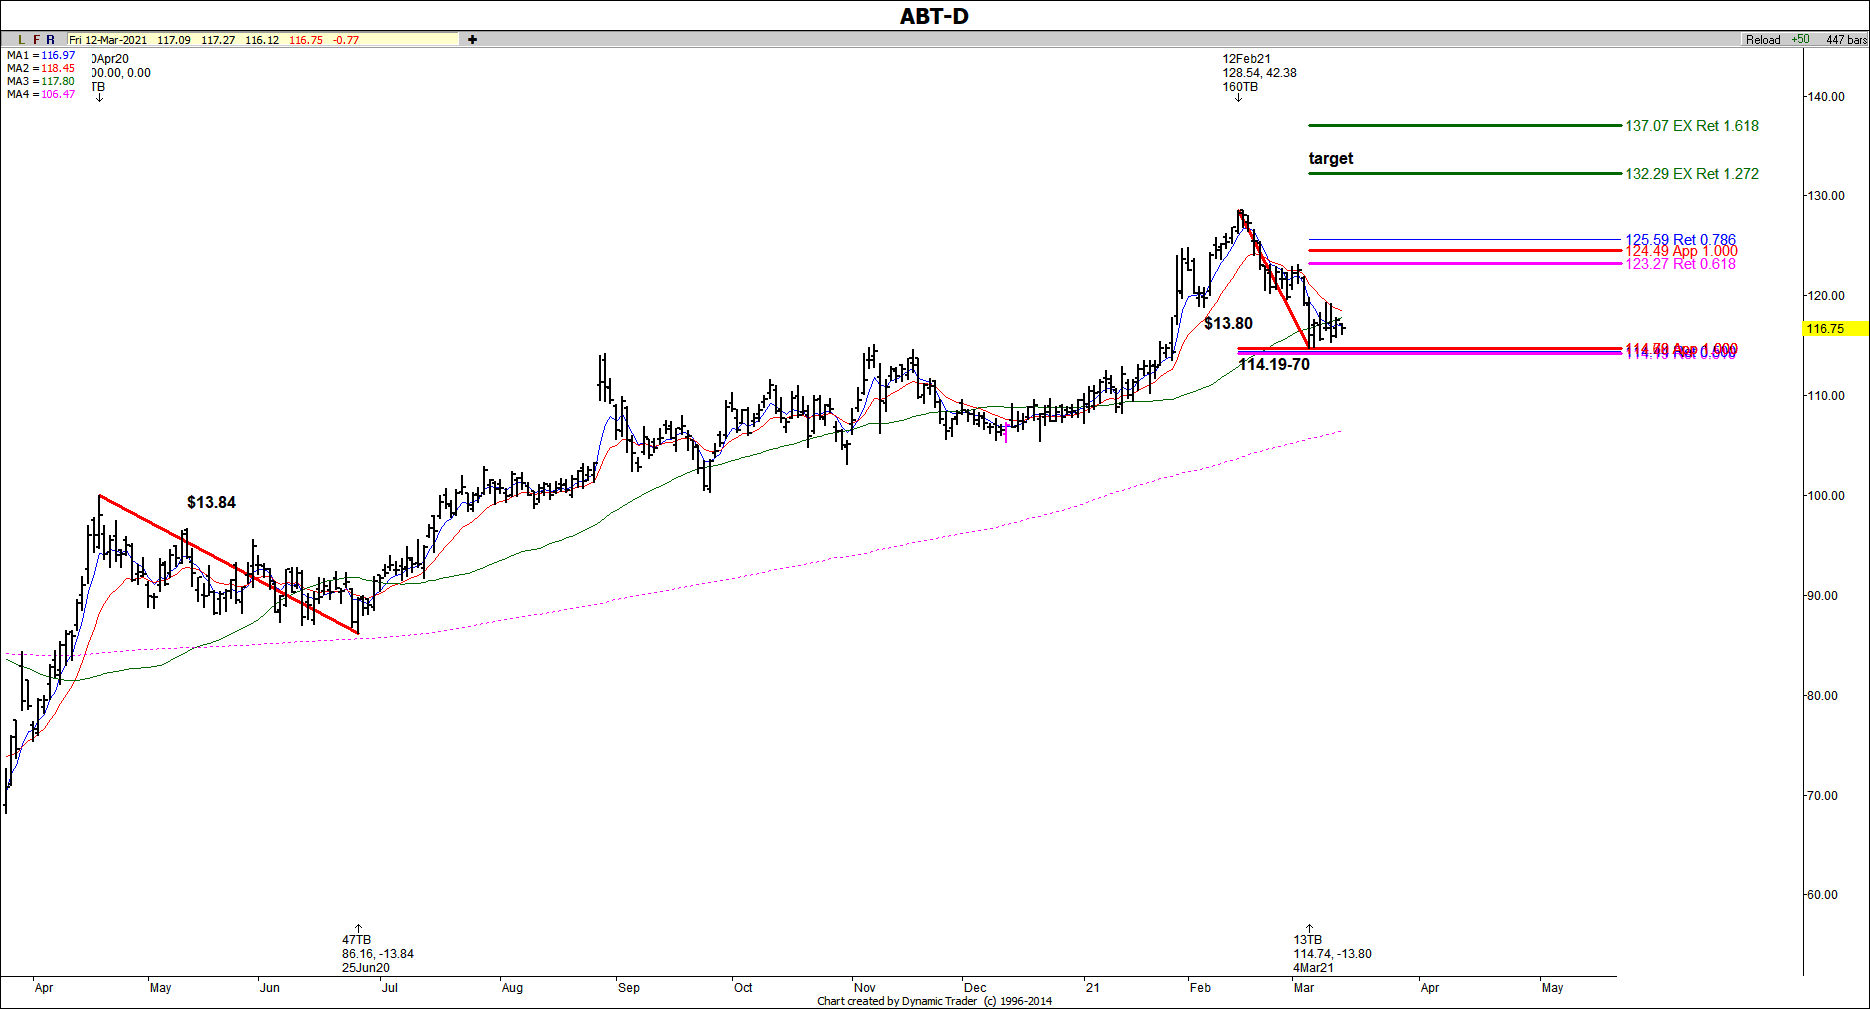Viewport: 1870px width, 1009px height.
Task: Click the F button in chart toolbar
Action: (x=36, y=40)
